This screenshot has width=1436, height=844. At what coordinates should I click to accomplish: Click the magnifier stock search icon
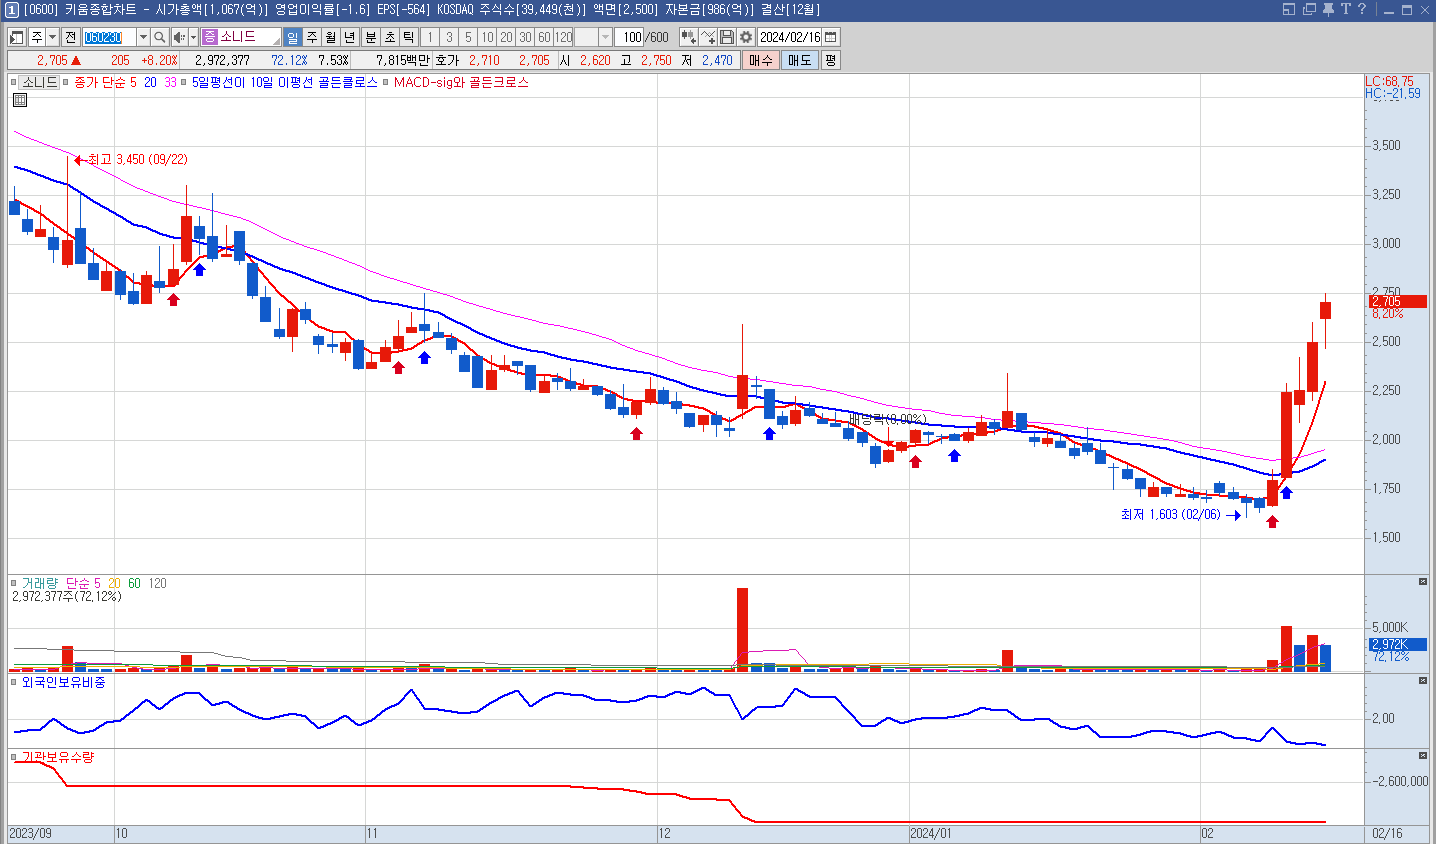(160, 37)
